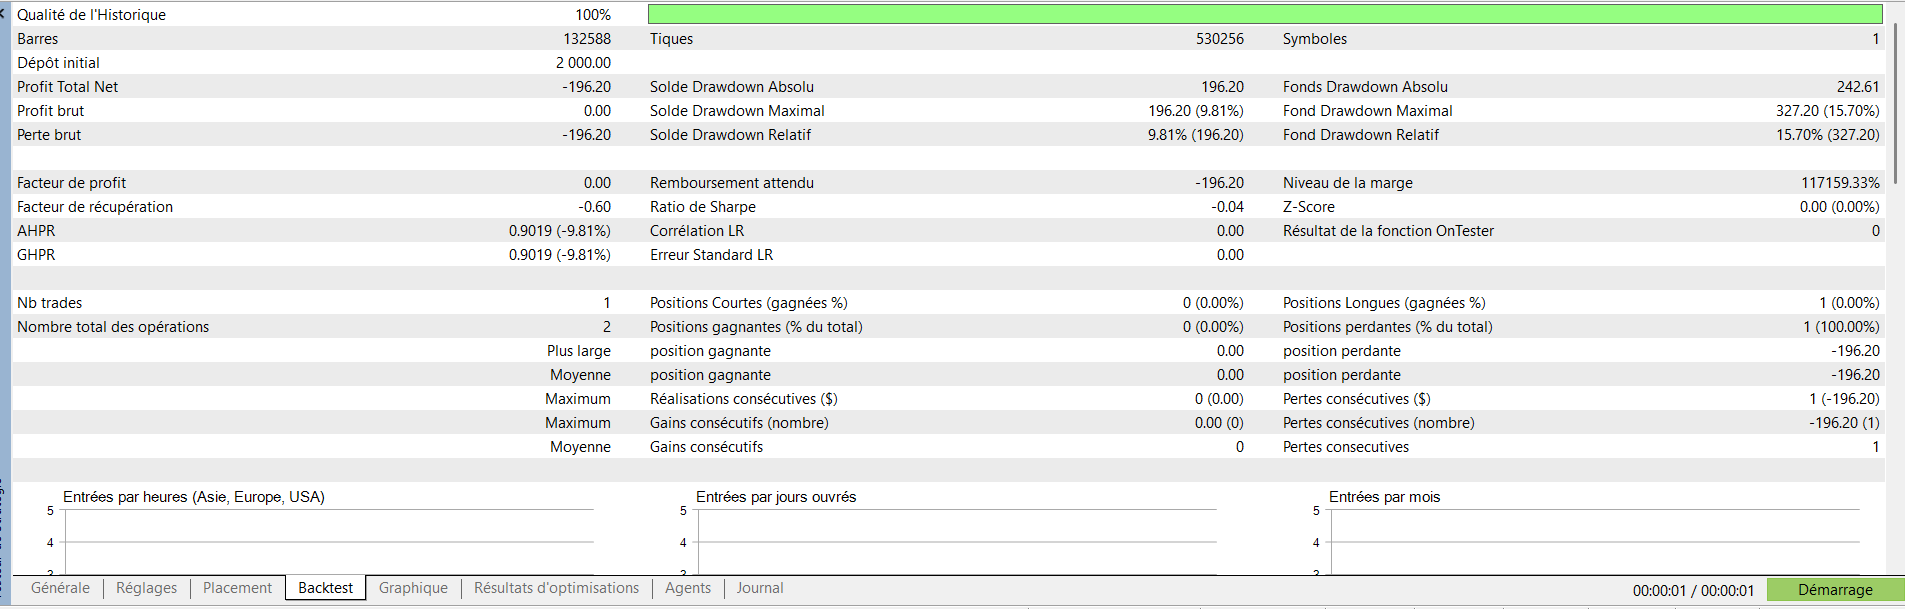Switch to the Journal tab
The image size is (1905, 609).
pos(760,588)
